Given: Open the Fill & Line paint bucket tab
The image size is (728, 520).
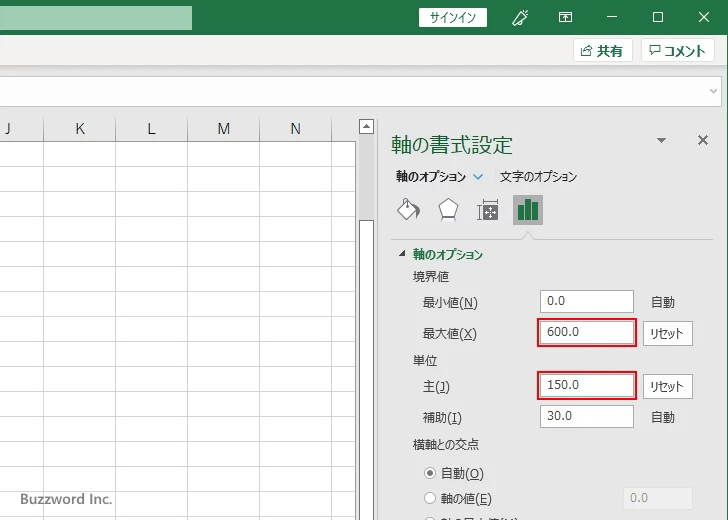Looking at the screenshot, I should pos(409,210).
